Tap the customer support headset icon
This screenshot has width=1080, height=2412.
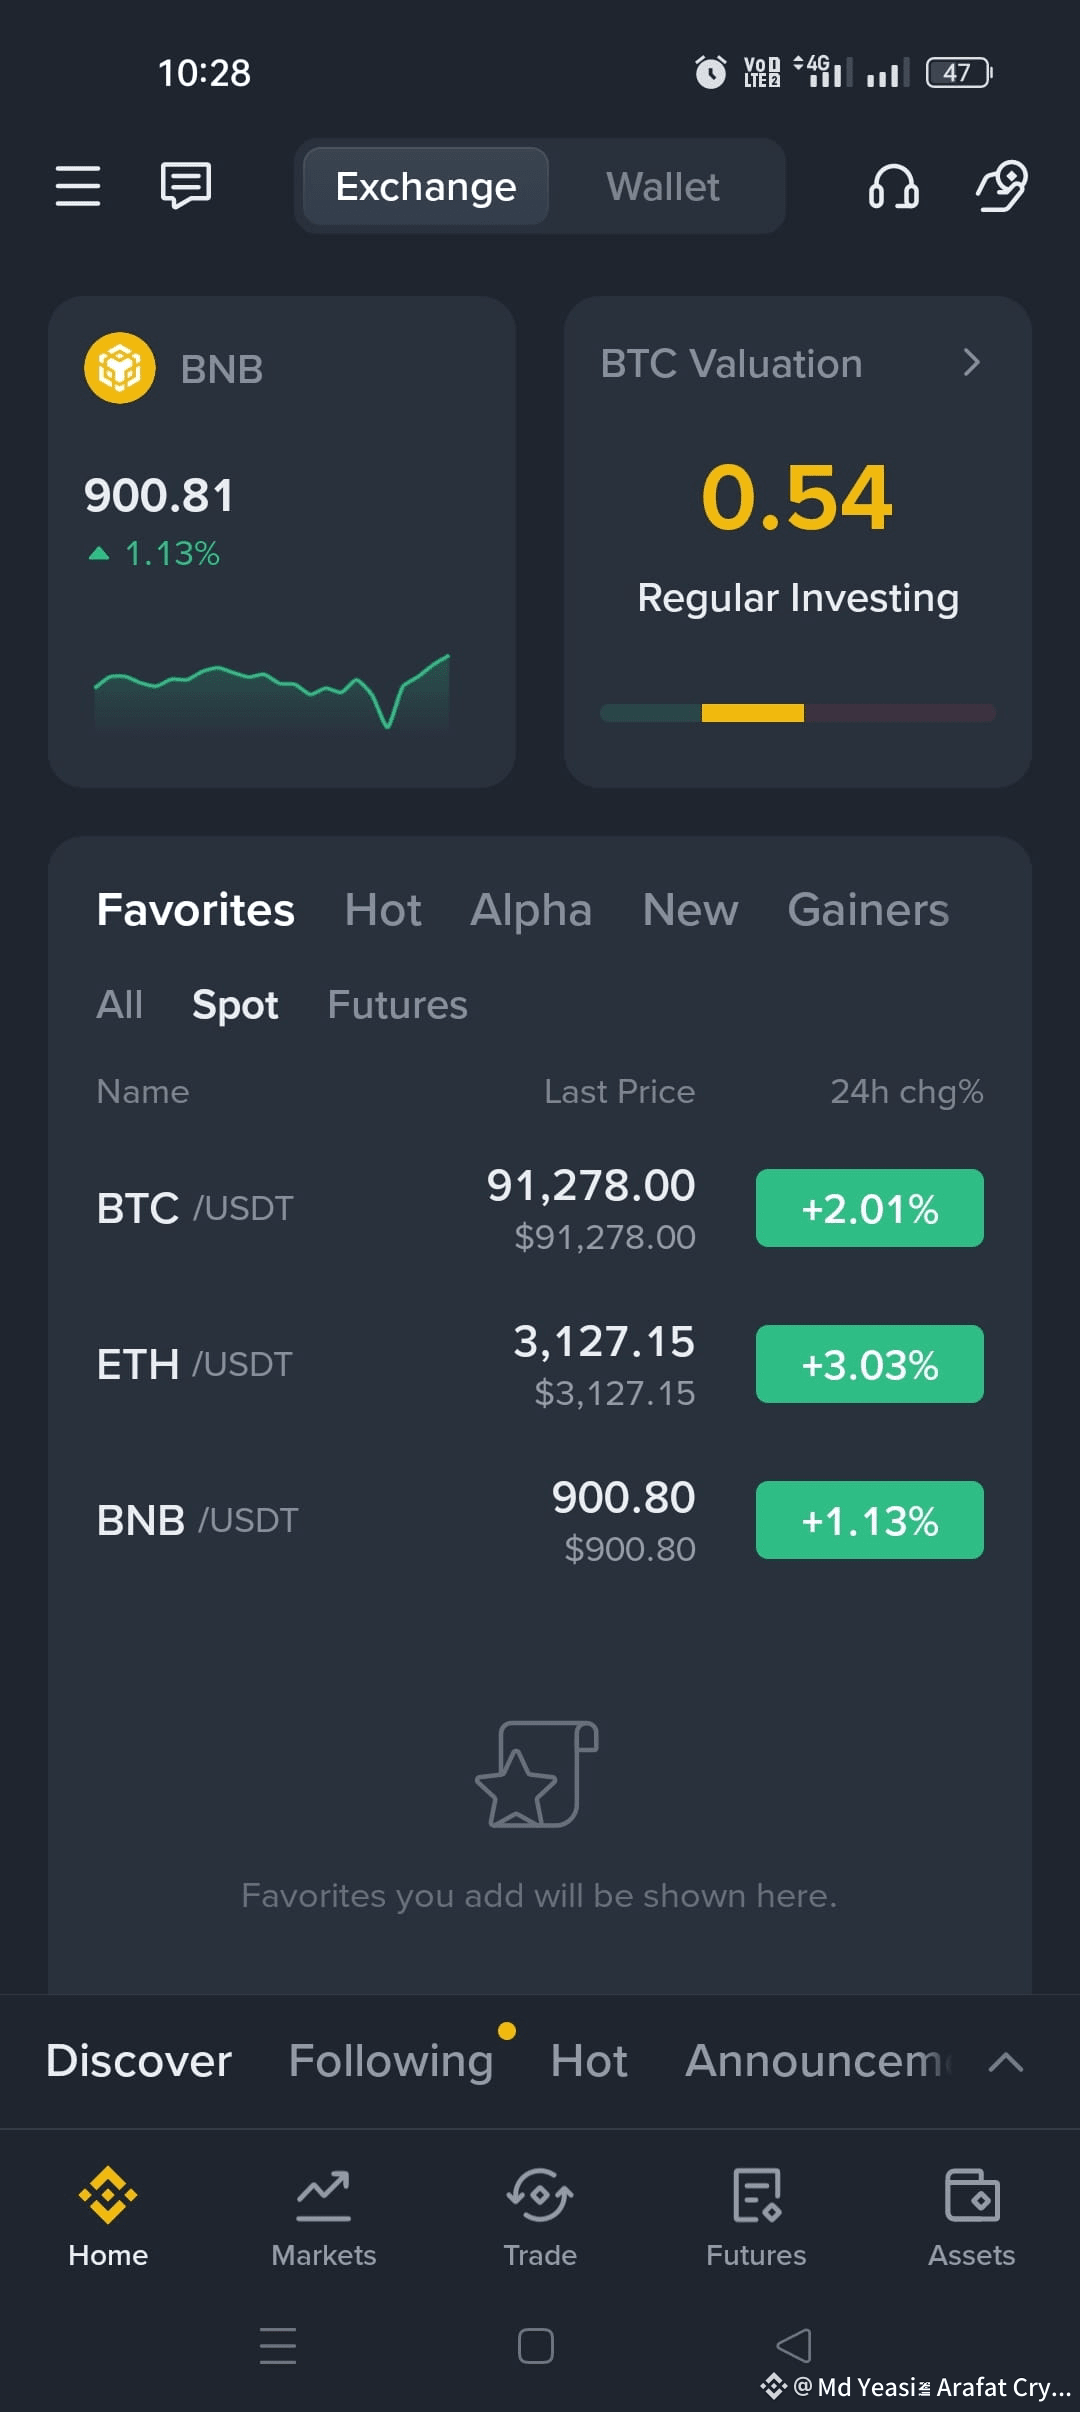pos(893,186)
